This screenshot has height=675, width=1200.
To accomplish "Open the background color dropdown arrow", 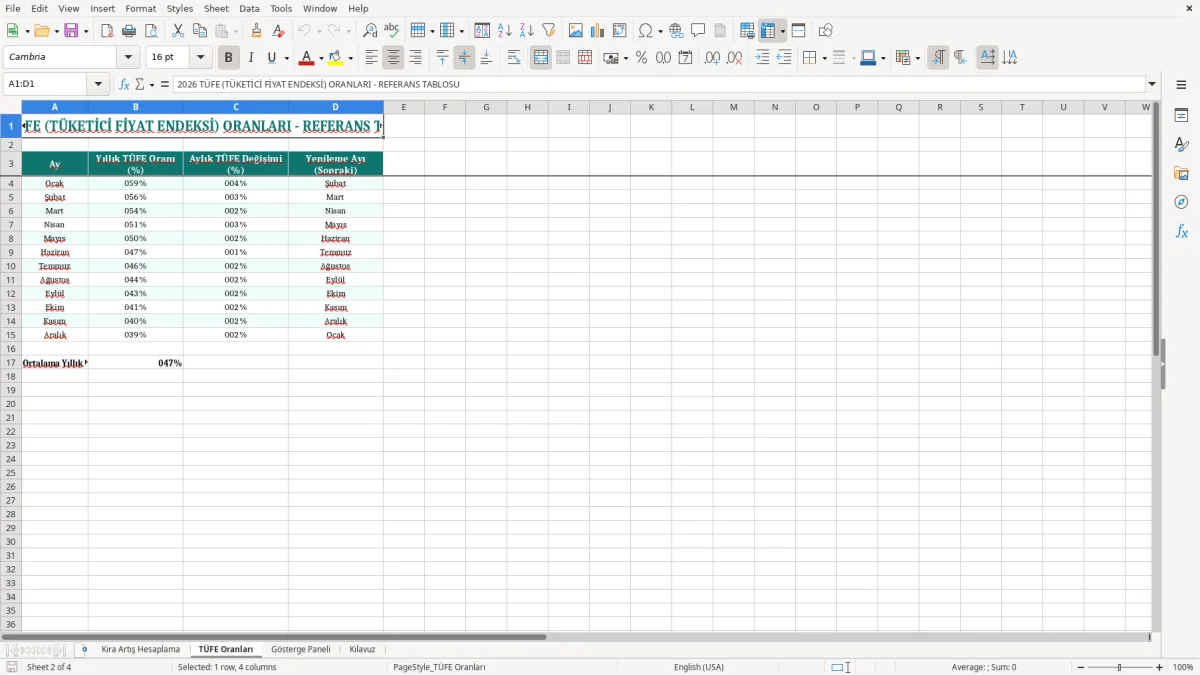I will click(353, 59).
